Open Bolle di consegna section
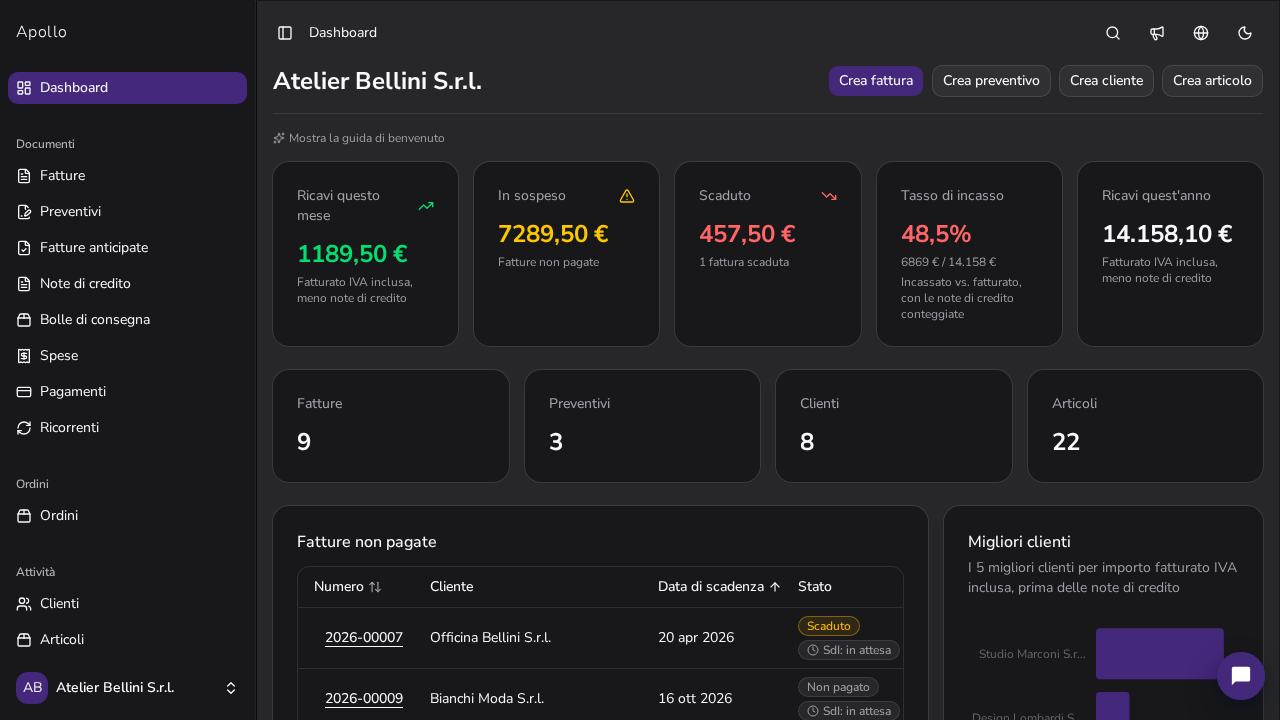The image size is (1280, 720). [127, 320]
